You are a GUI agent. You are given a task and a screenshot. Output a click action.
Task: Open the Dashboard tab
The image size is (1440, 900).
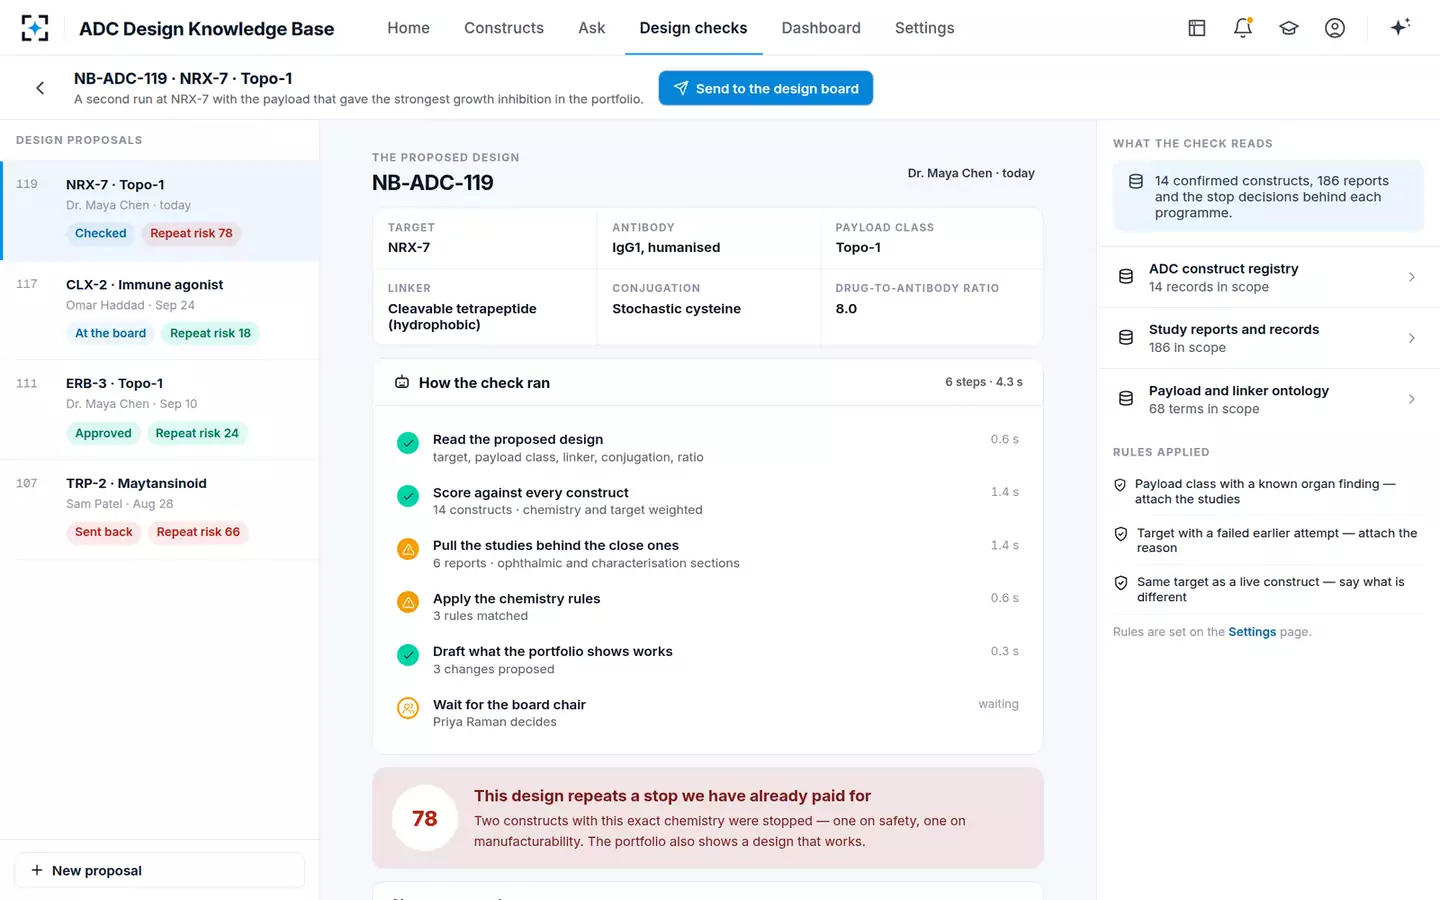[821, 28]
